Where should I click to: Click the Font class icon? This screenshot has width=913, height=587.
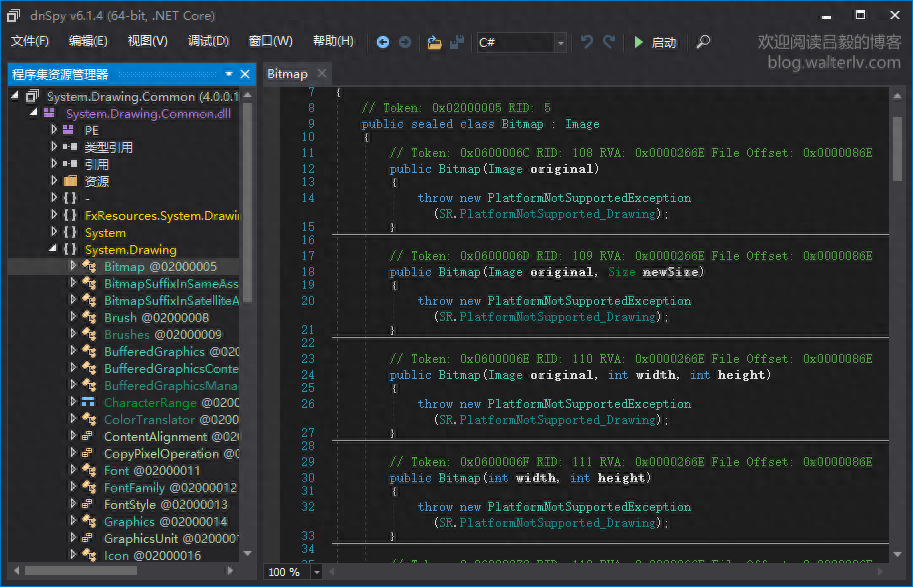[x=89, y=471]
